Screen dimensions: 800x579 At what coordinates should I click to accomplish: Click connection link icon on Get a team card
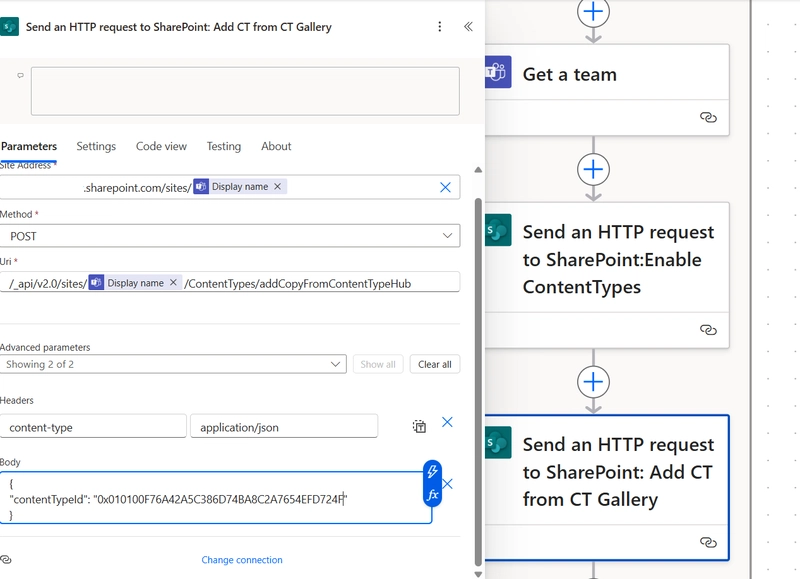coord(708,117)
